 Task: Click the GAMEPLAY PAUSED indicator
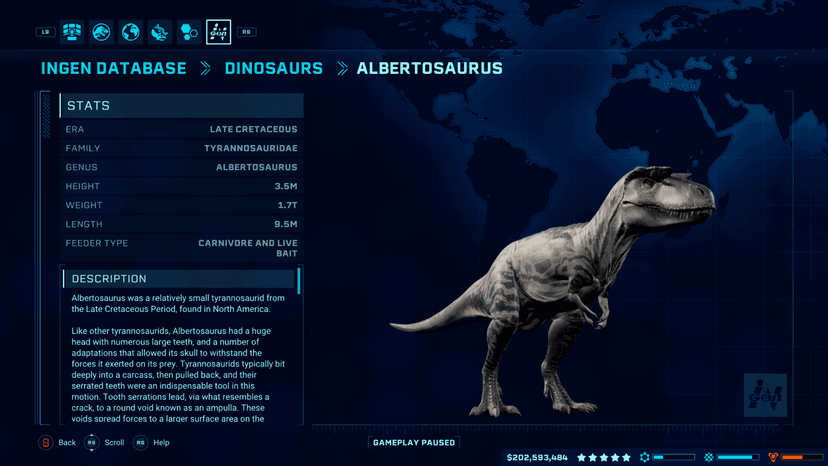click(414, 443)
